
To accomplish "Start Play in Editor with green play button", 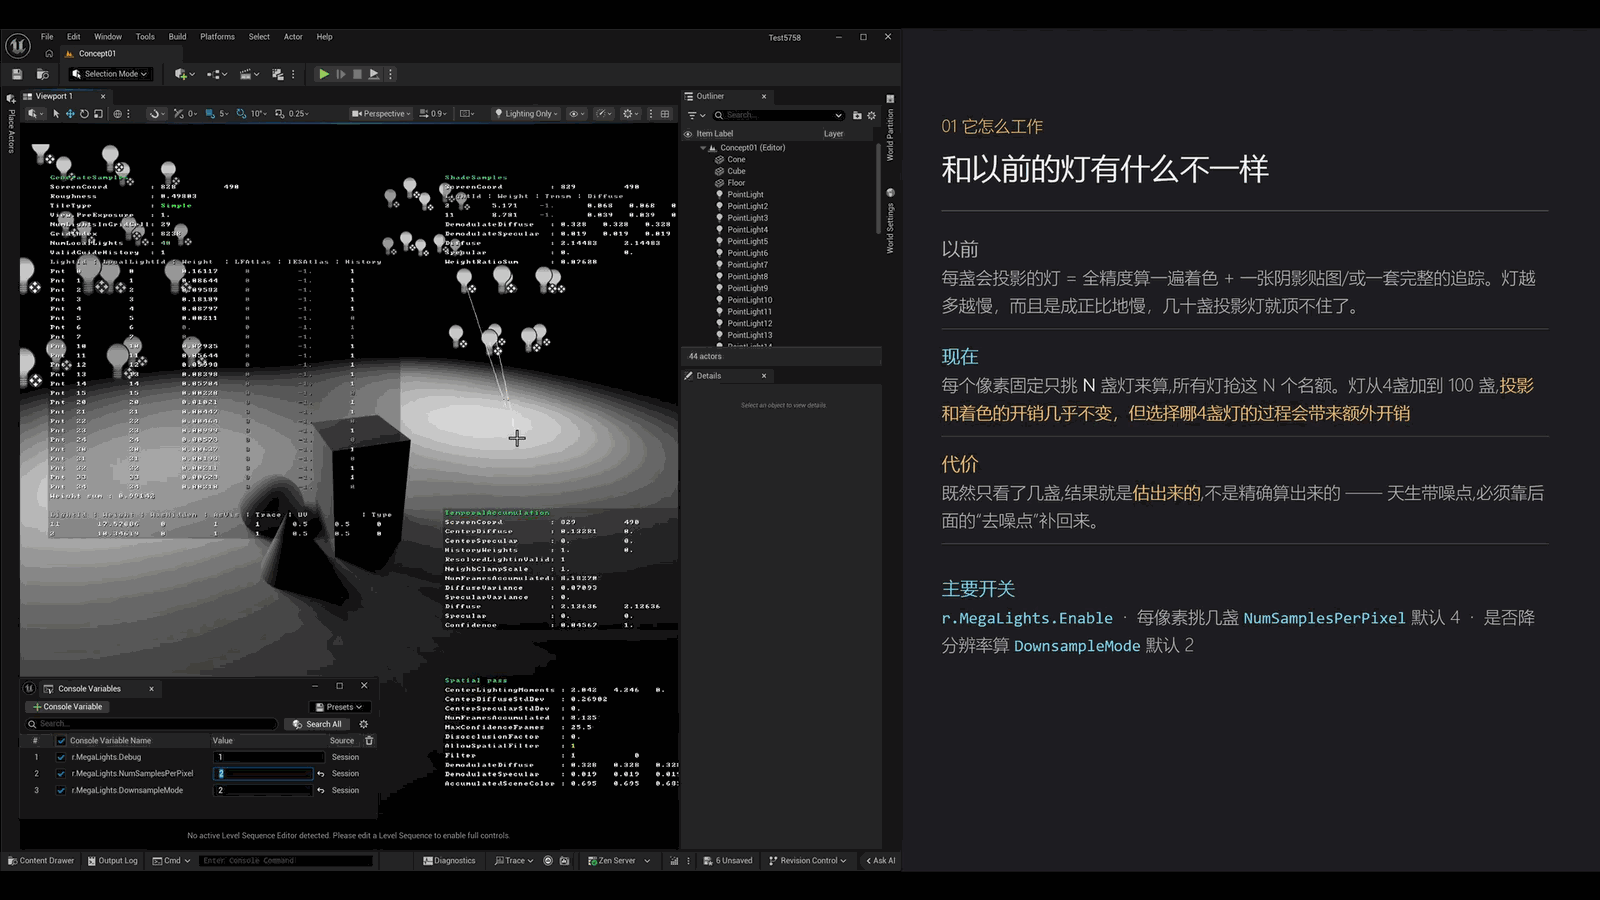I will click(x=323, y=74).
